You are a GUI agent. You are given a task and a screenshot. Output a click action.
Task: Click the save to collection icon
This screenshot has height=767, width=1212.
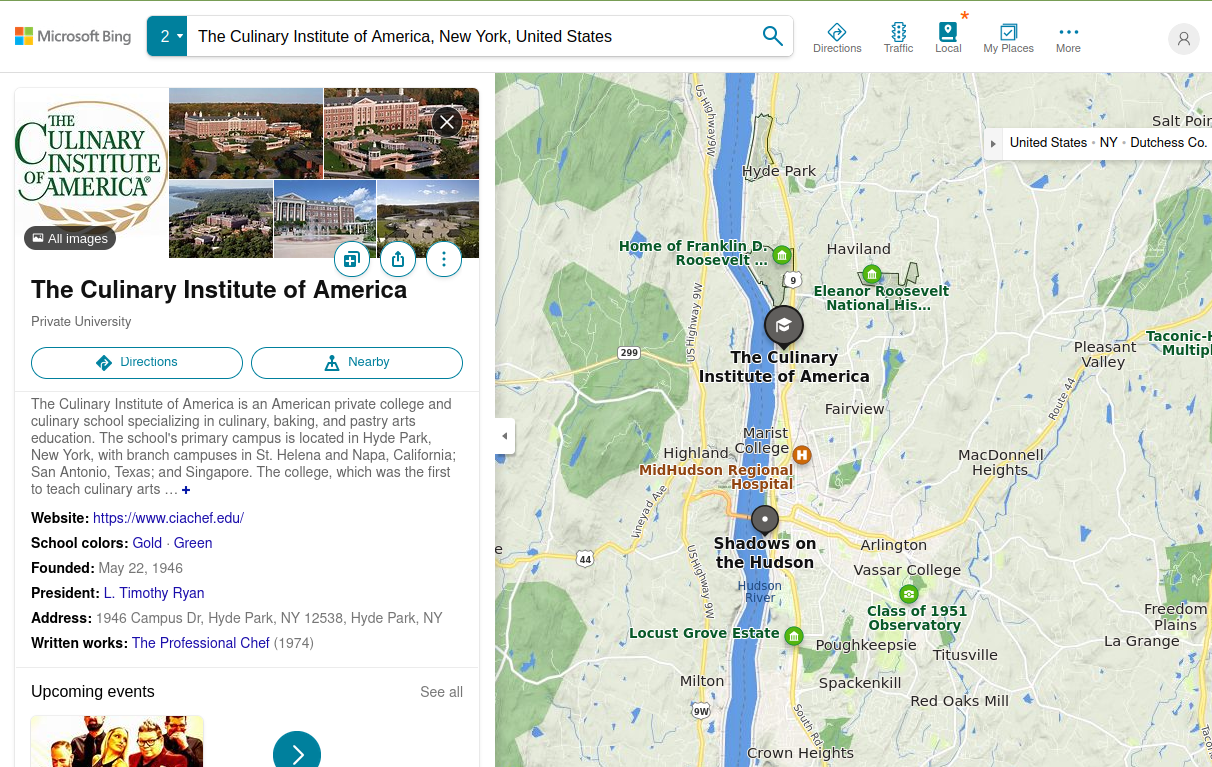click(x=352, y=260)
